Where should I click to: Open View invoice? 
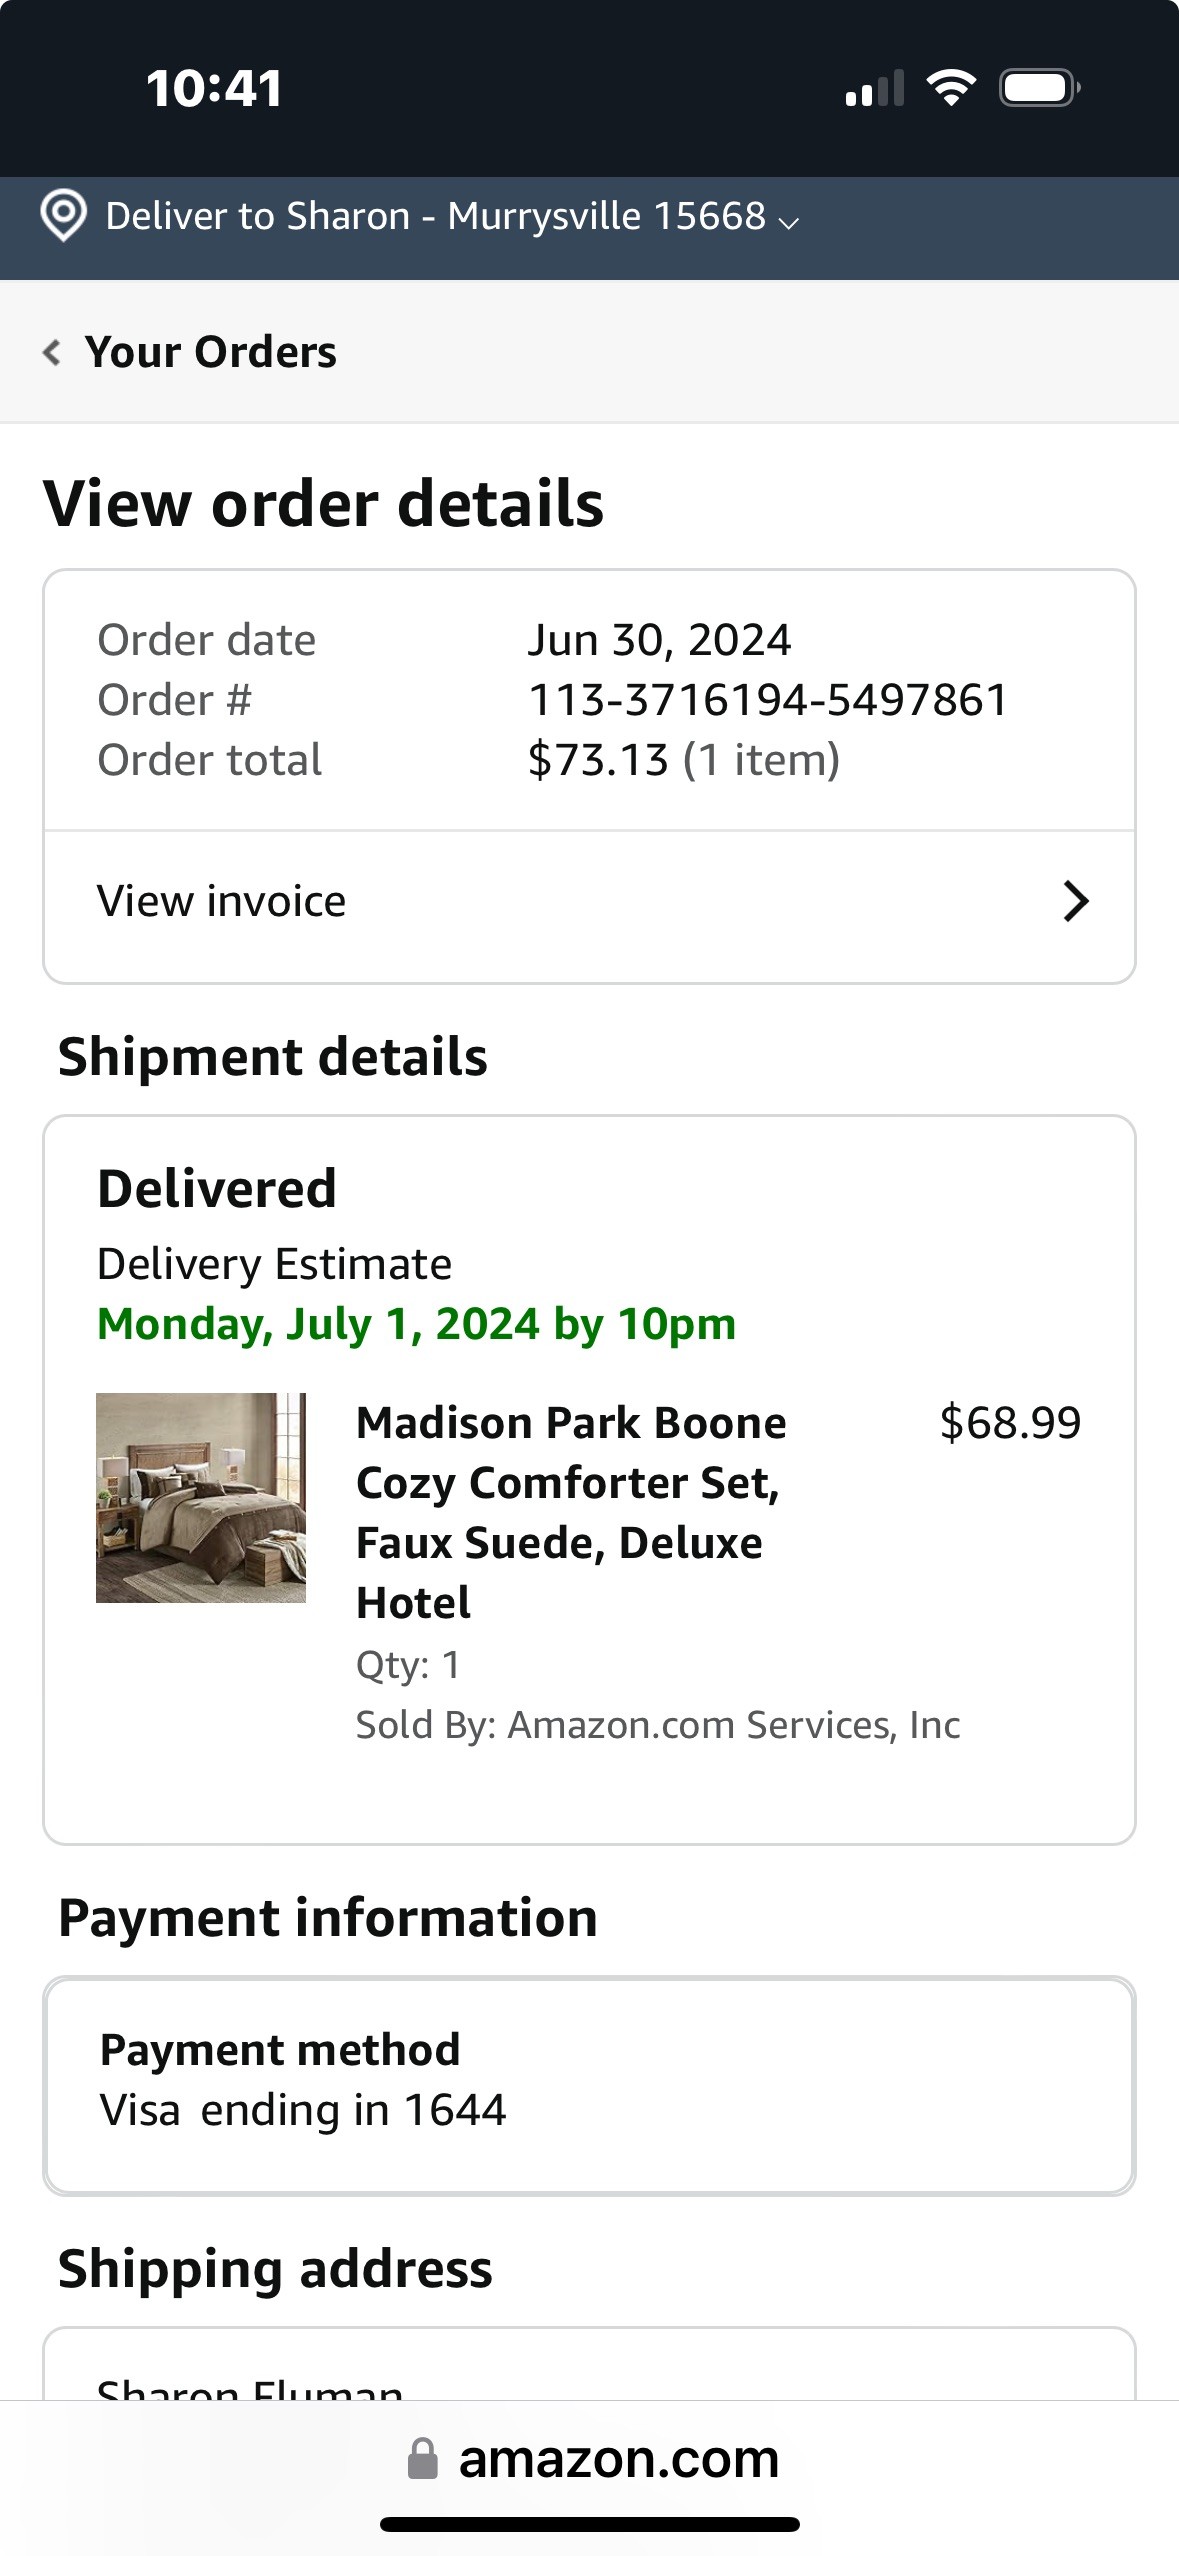coord(589,902)
